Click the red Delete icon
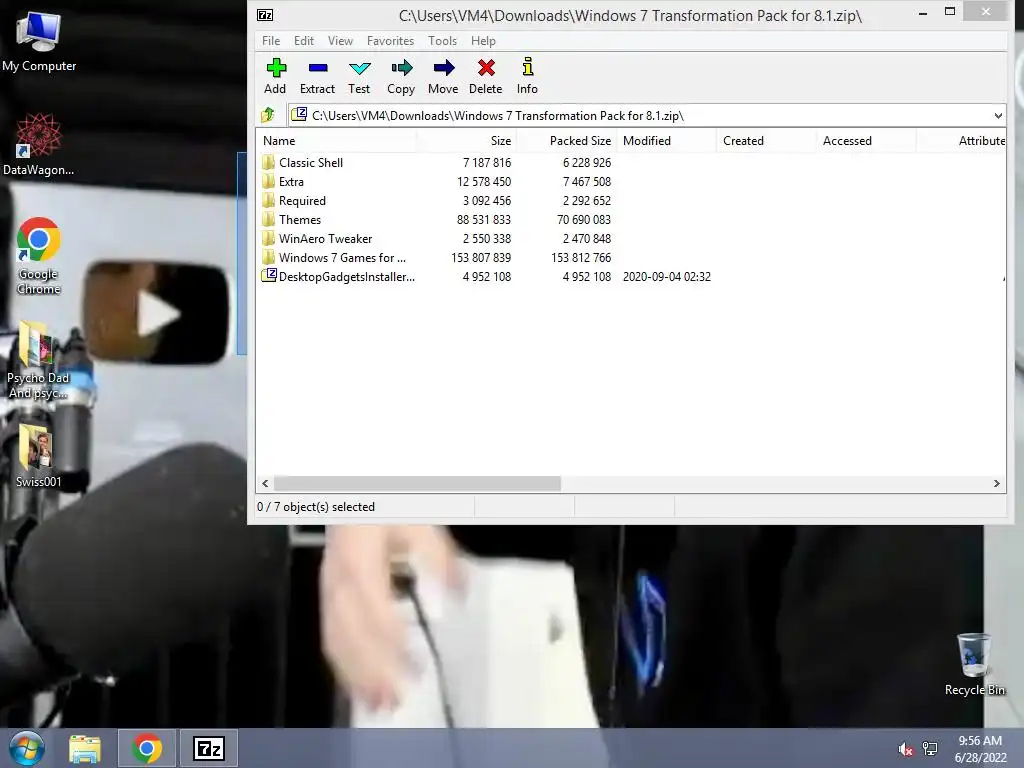 (486, 68)
